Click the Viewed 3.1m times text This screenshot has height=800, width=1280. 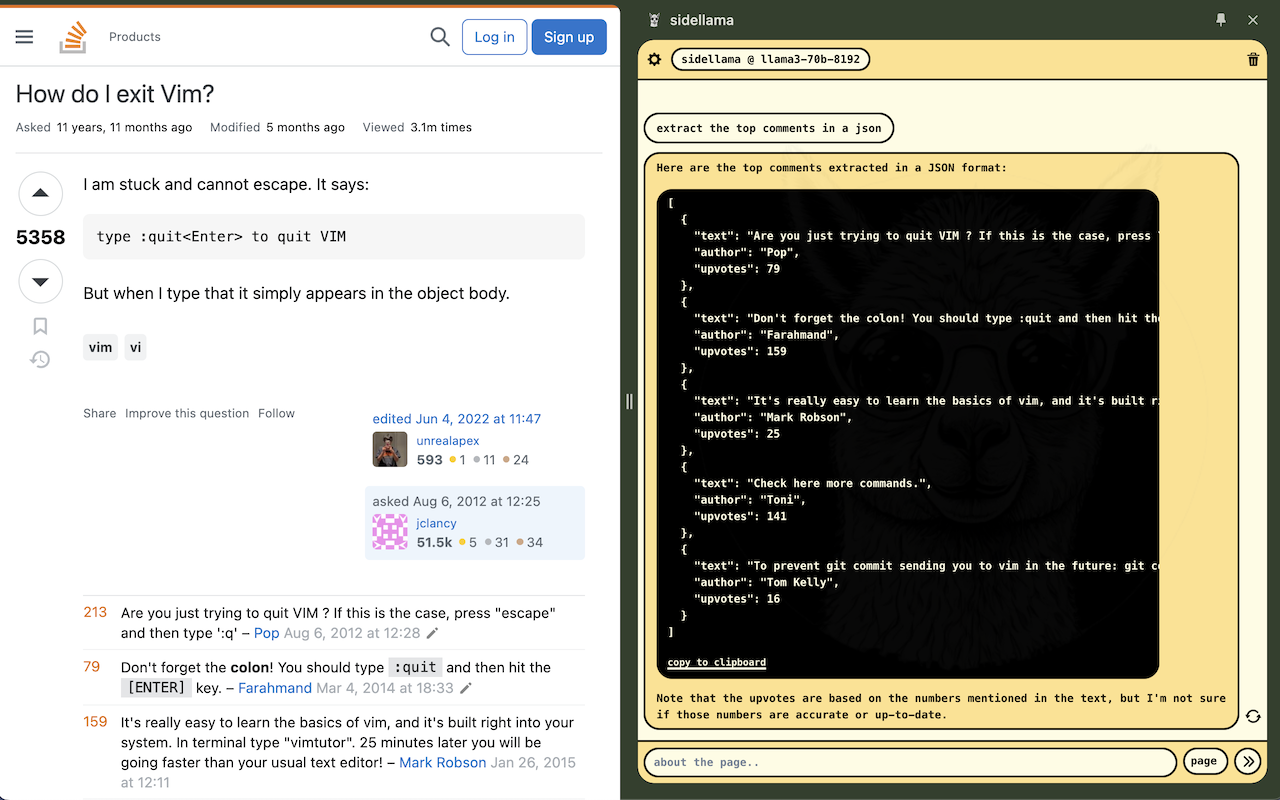click(417, 127)
